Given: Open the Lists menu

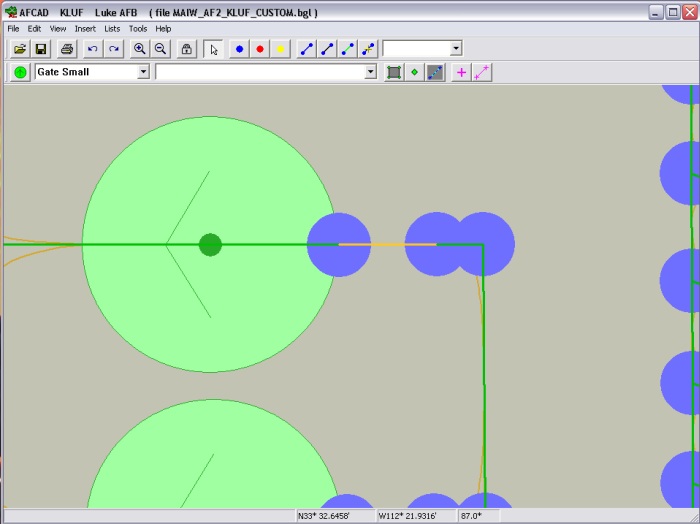Looking at the screenshot, I should pyautogui.click(x=112, y=29).
